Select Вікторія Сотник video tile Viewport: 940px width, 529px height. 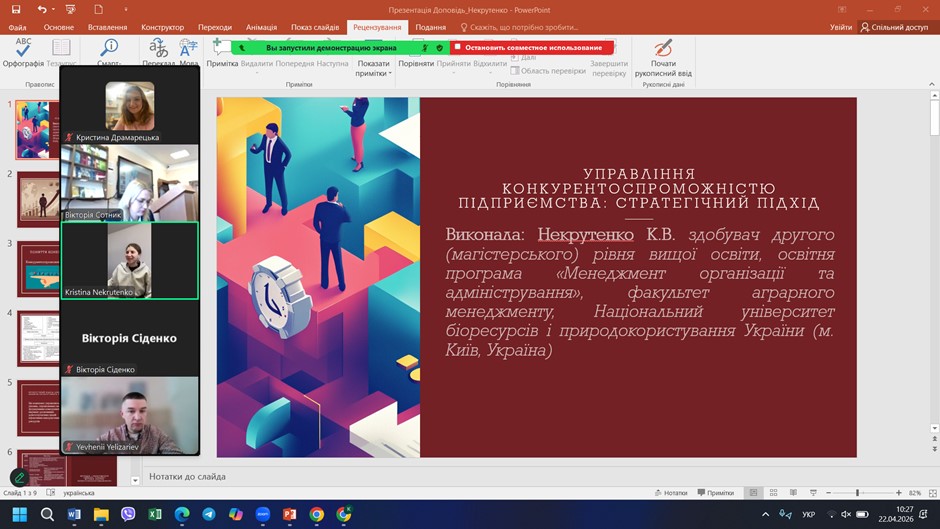[x=129, y=183]
